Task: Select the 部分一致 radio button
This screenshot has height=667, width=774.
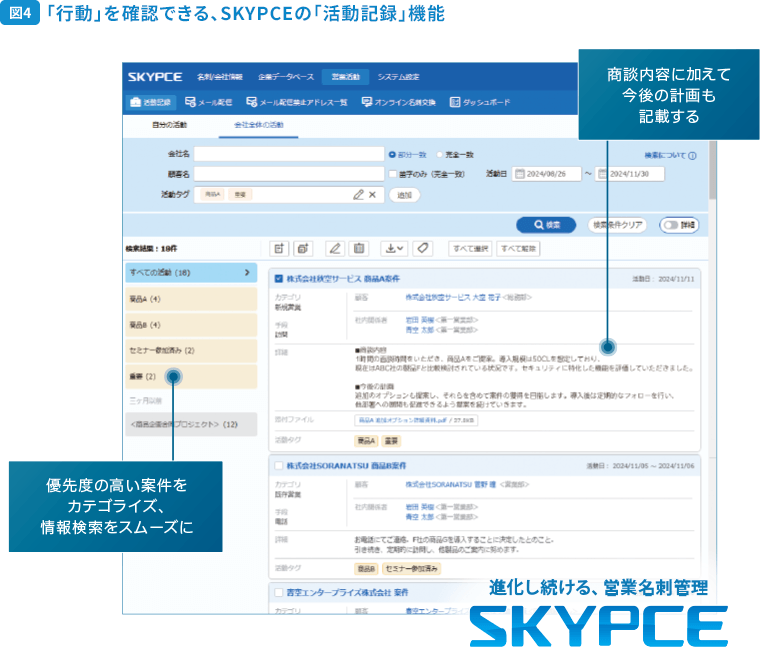Action: click(x=392, y=155)
